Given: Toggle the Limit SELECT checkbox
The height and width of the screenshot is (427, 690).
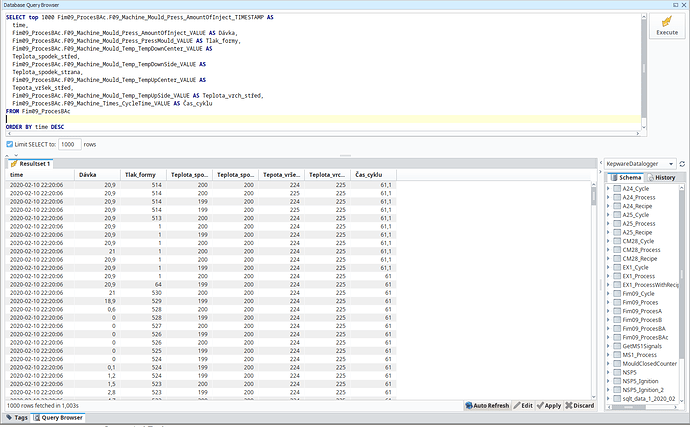Looking at the screenshot, I should [10, 144].
